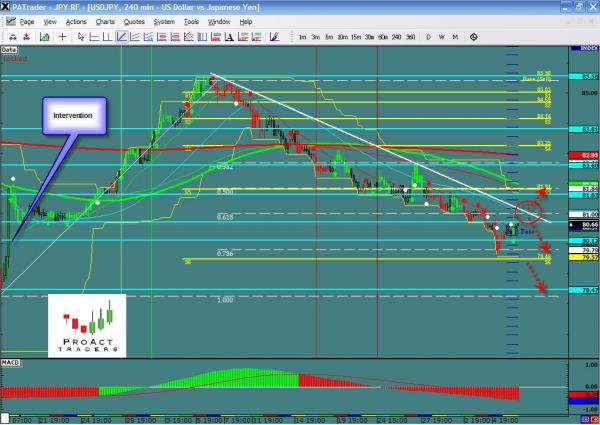Open the Page menu
The width and height of the screenshot is (600, 425).
click(x=25, y=20)
